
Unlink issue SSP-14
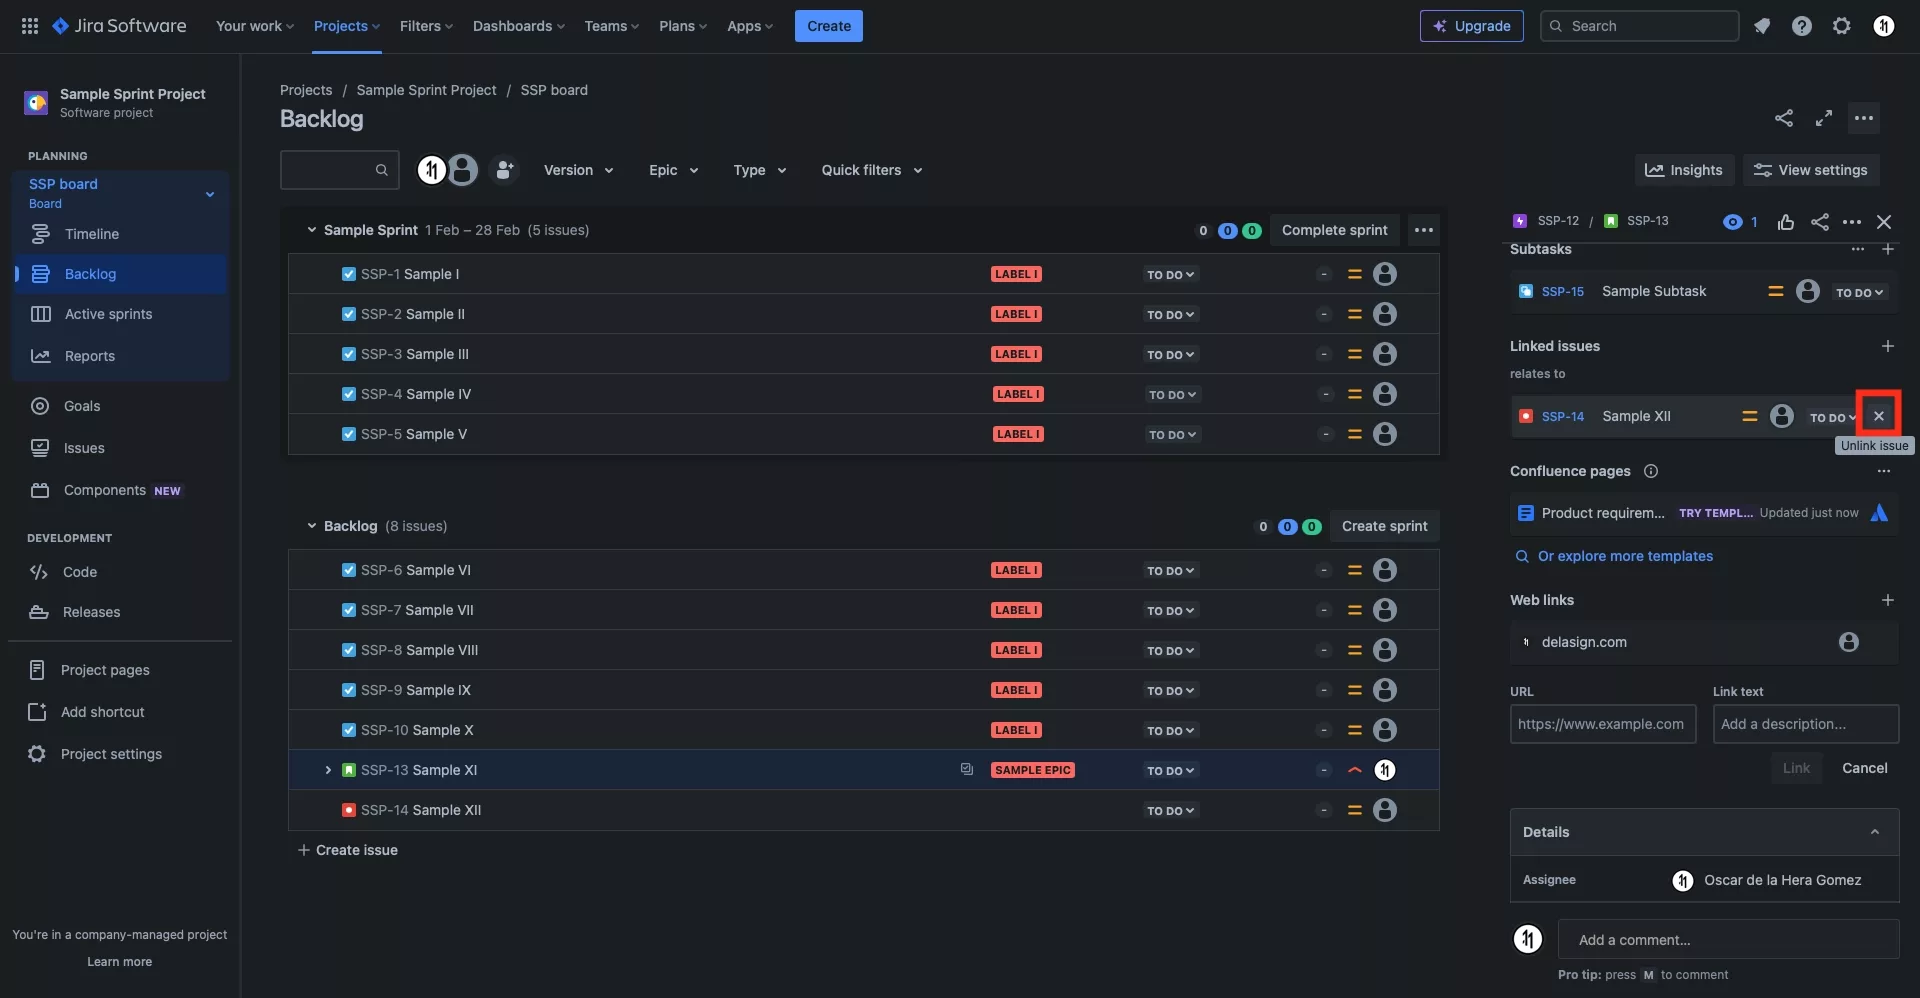[x=1879, y=416]
